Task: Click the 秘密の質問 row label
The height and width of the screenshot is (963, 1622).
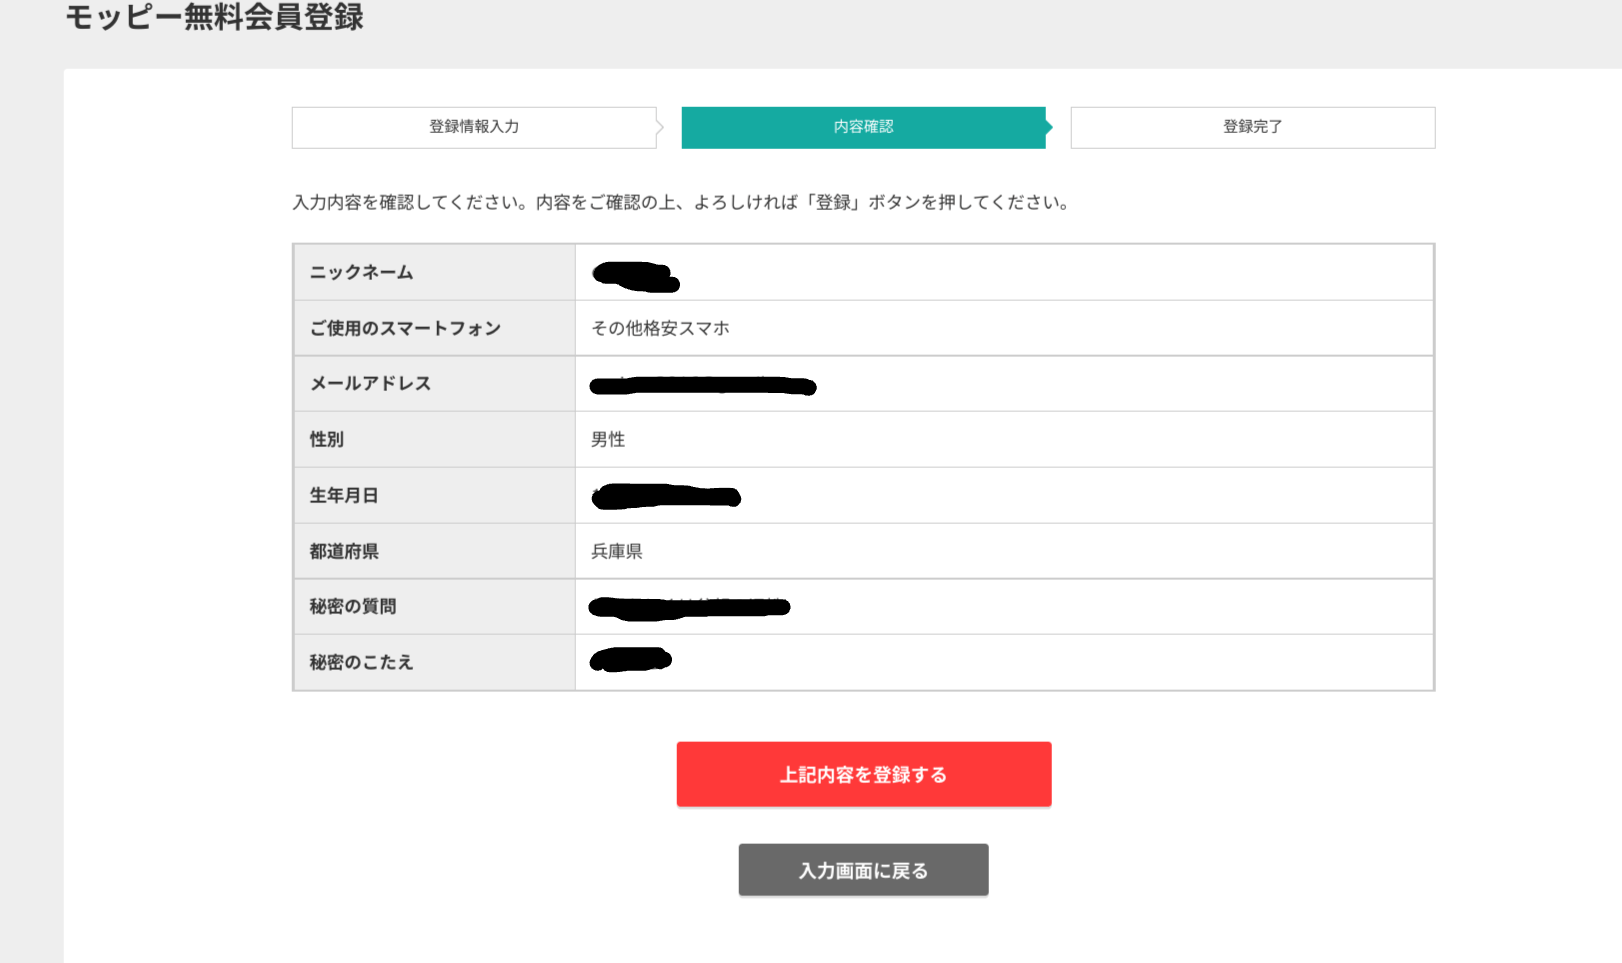Action: tap(353, 606)
